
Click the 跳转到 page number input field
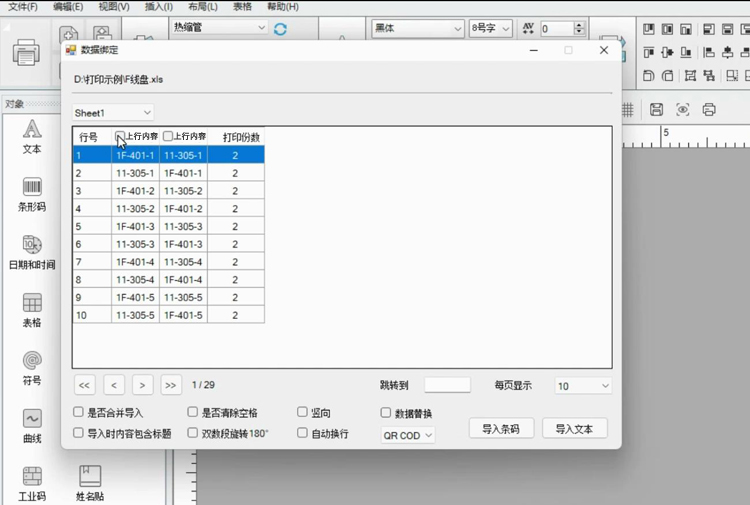(x=447, y=385)
